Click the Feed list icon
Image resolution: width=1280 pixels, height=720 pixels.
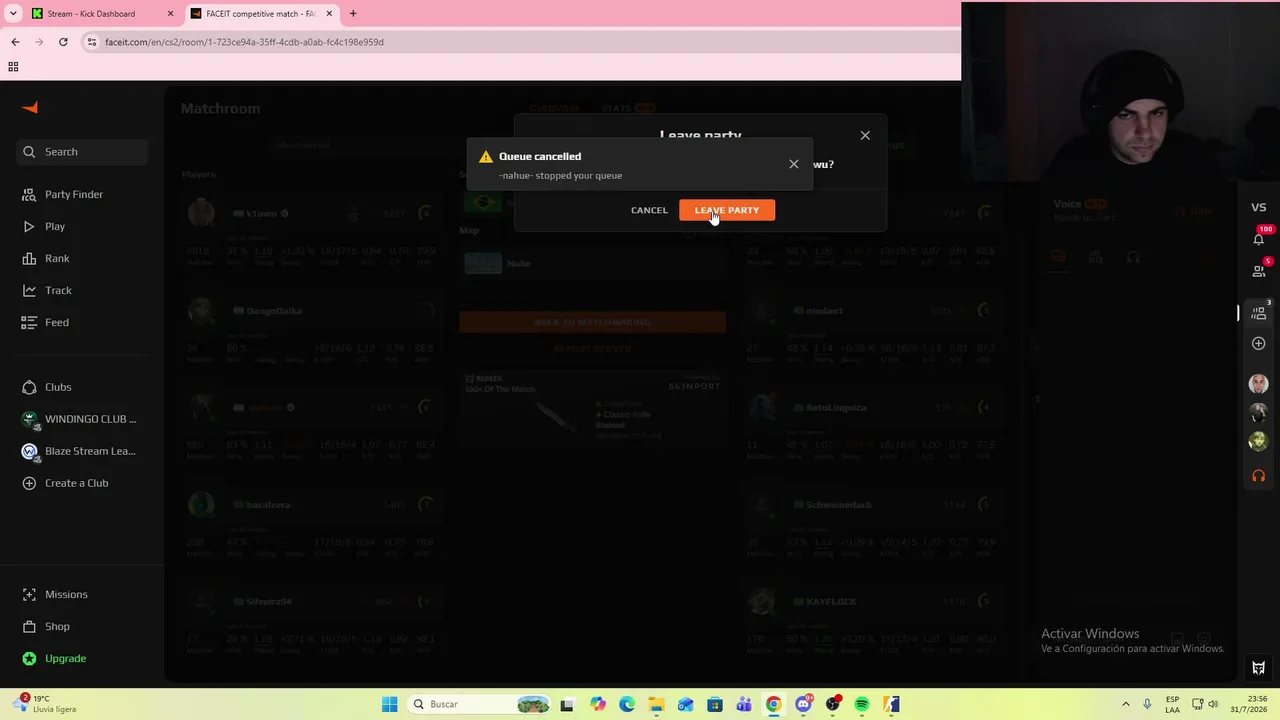(x=29, y=322)
